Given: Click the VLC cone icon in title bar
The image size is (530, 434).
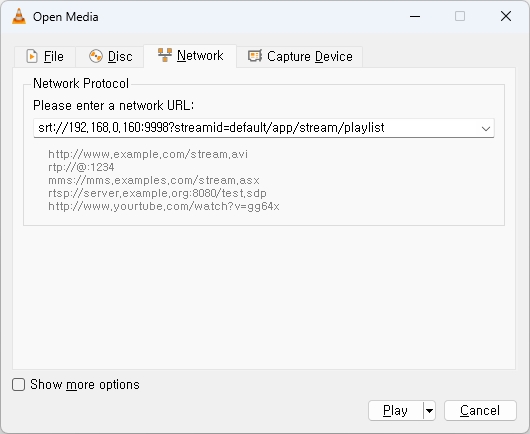Looking at the screenshot, I should point(19,17).
